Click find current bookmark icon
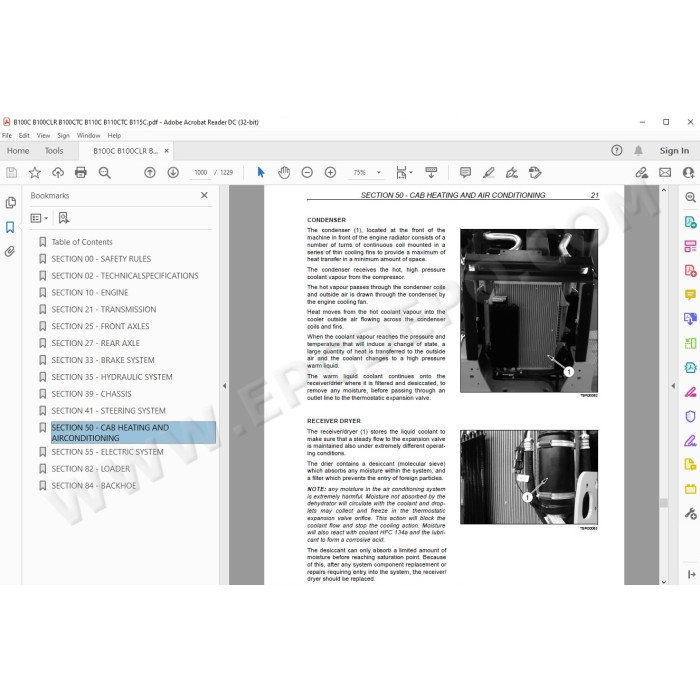700x700 pixels. [x=64, y=218]
